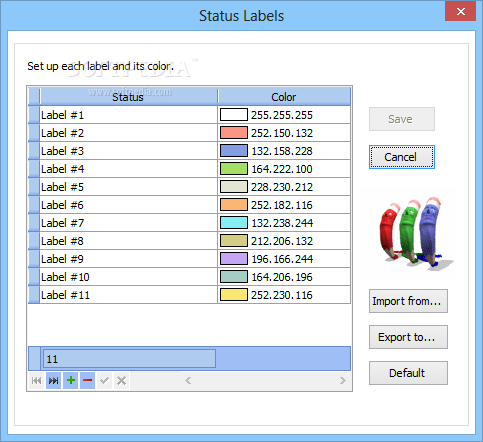The height and width of the screenshot is (442, 483).
Task: Click the row indicator beside Label #6
Action: click(x=34, y=205)
